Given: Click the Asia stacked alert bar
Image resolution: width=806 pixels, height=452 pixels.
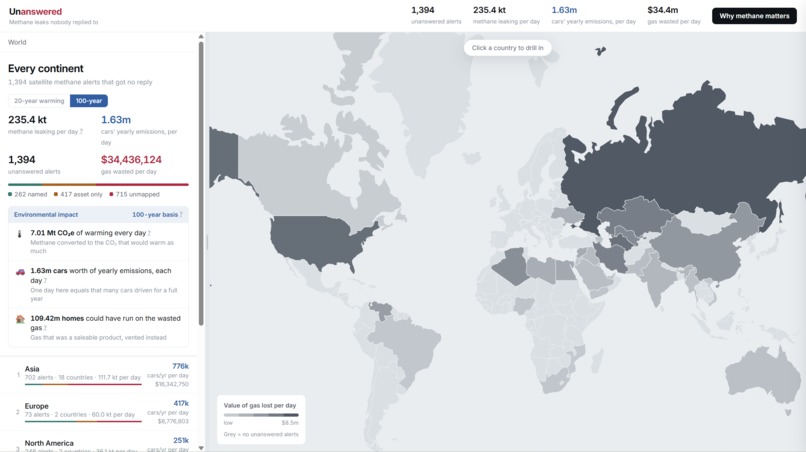Looking at the screenshot, I should 83,384.
